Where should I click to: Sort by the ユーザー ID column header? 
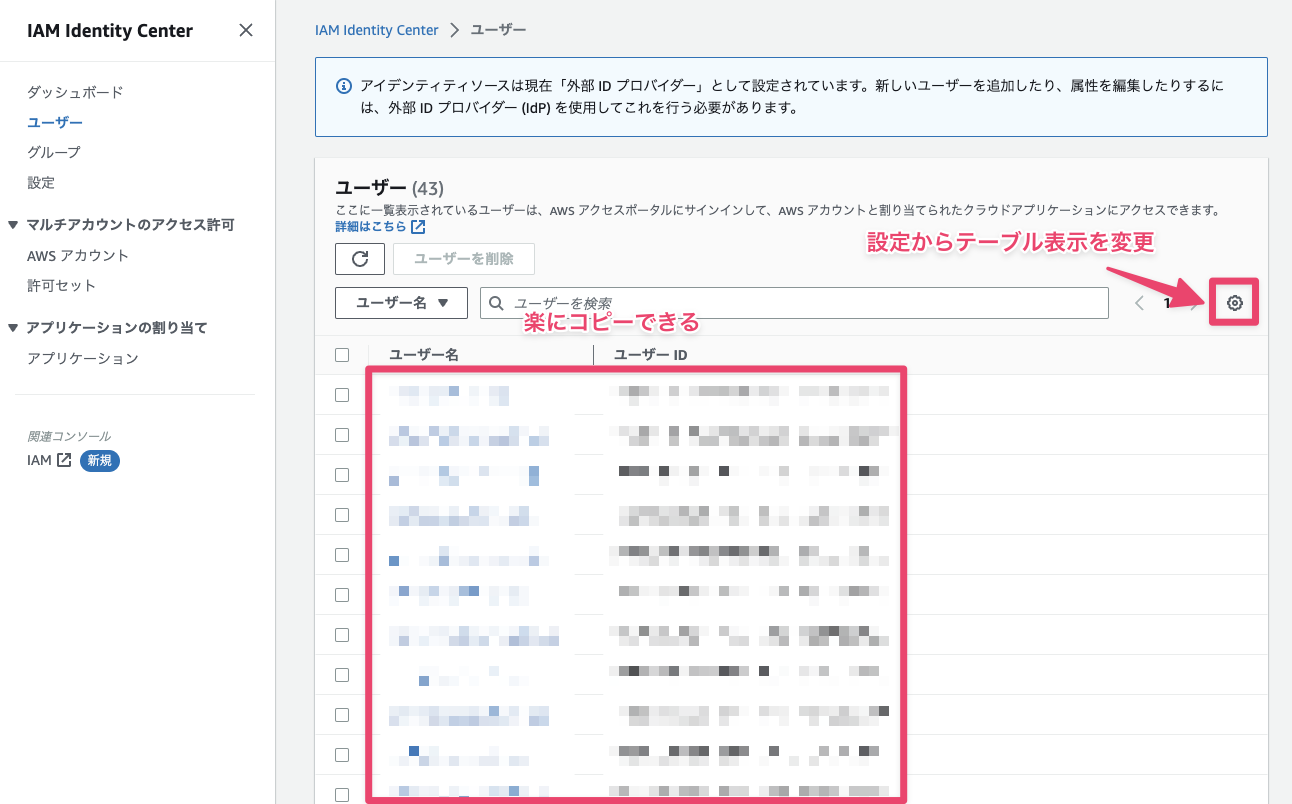pos(651,355)
